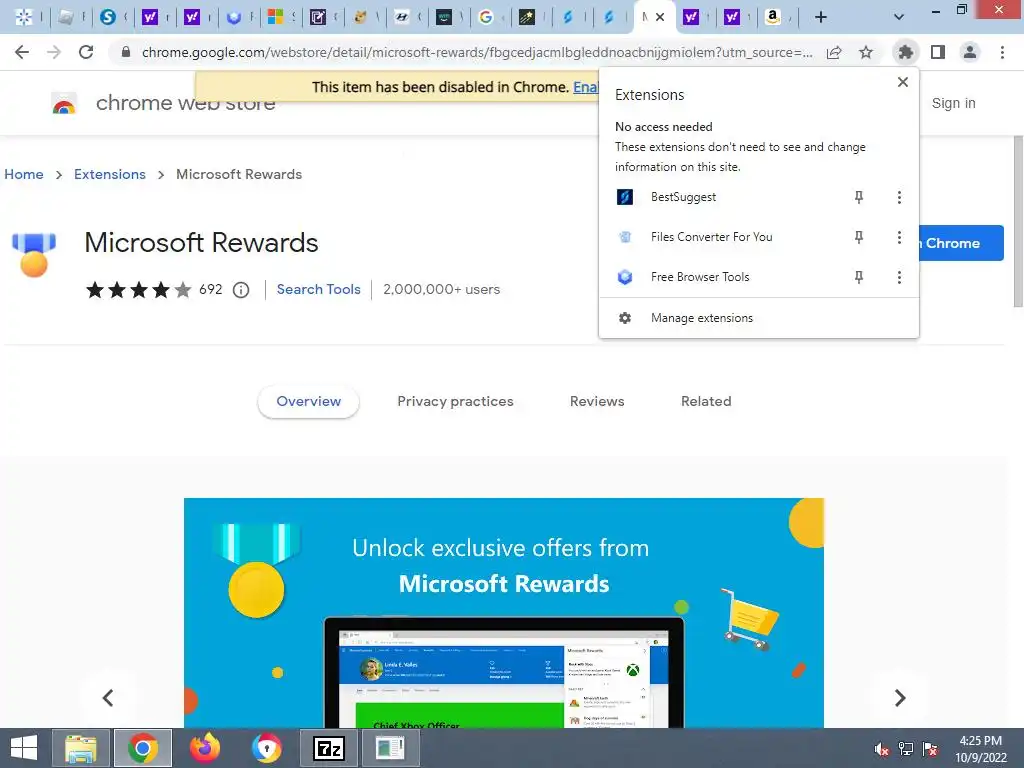
Task: Open the Chrome profile avatar menu
Action: [x=970, y=52]
